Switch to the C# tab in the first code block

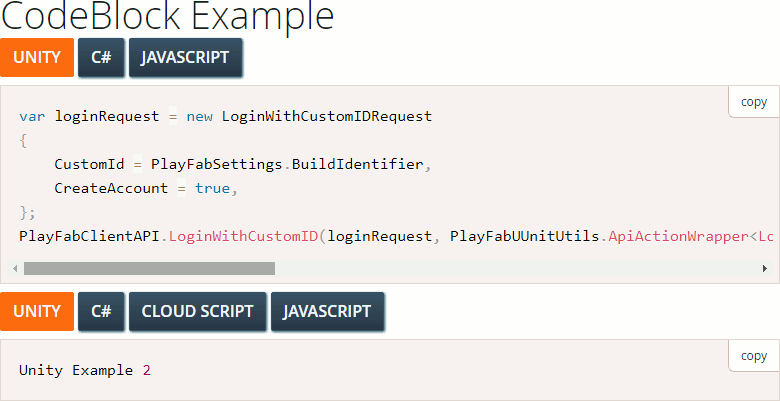coord(101,58)
